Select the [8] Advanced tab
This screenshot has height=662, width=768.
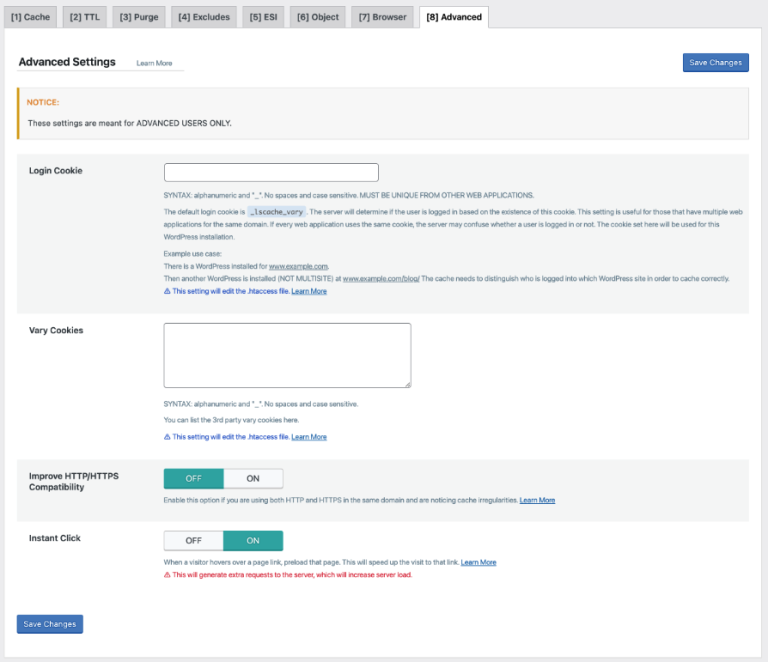454,17
